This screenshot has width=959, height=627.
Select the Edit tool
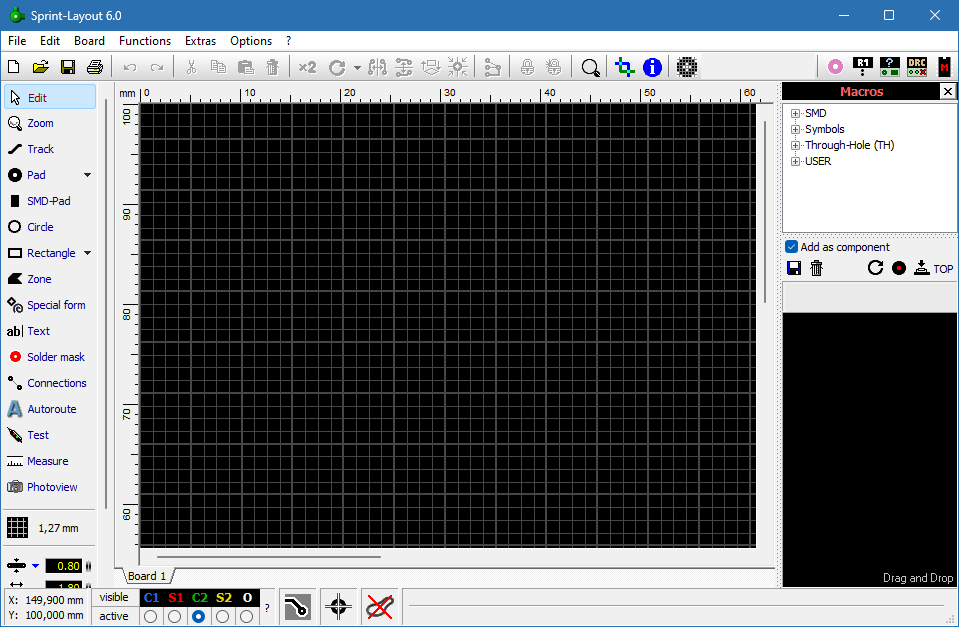click(x=50, y=97)
